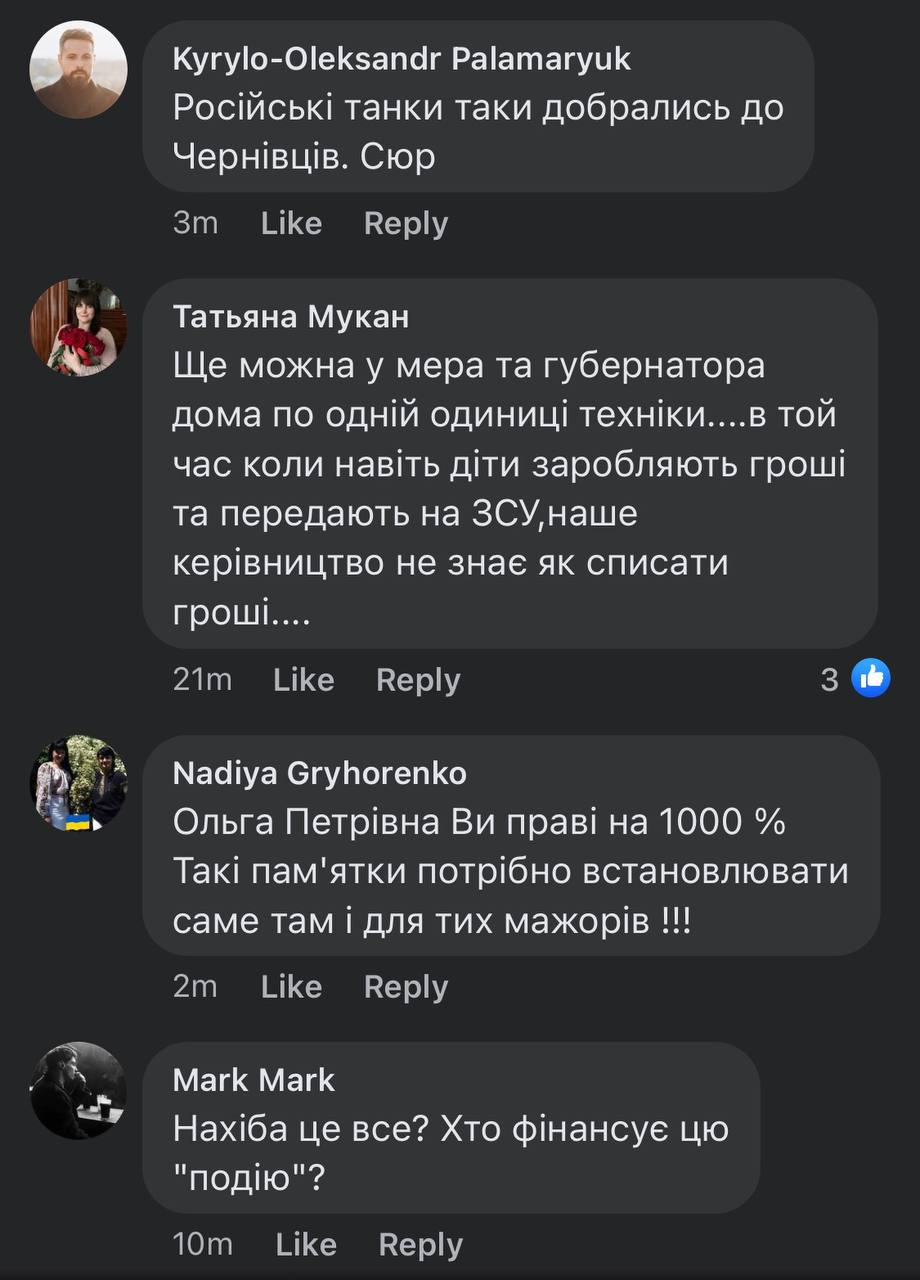Click the 21m comment timestamp
Image resolution: width=920 pixels, height=1280 pixels.
click(x=202, y=680)
